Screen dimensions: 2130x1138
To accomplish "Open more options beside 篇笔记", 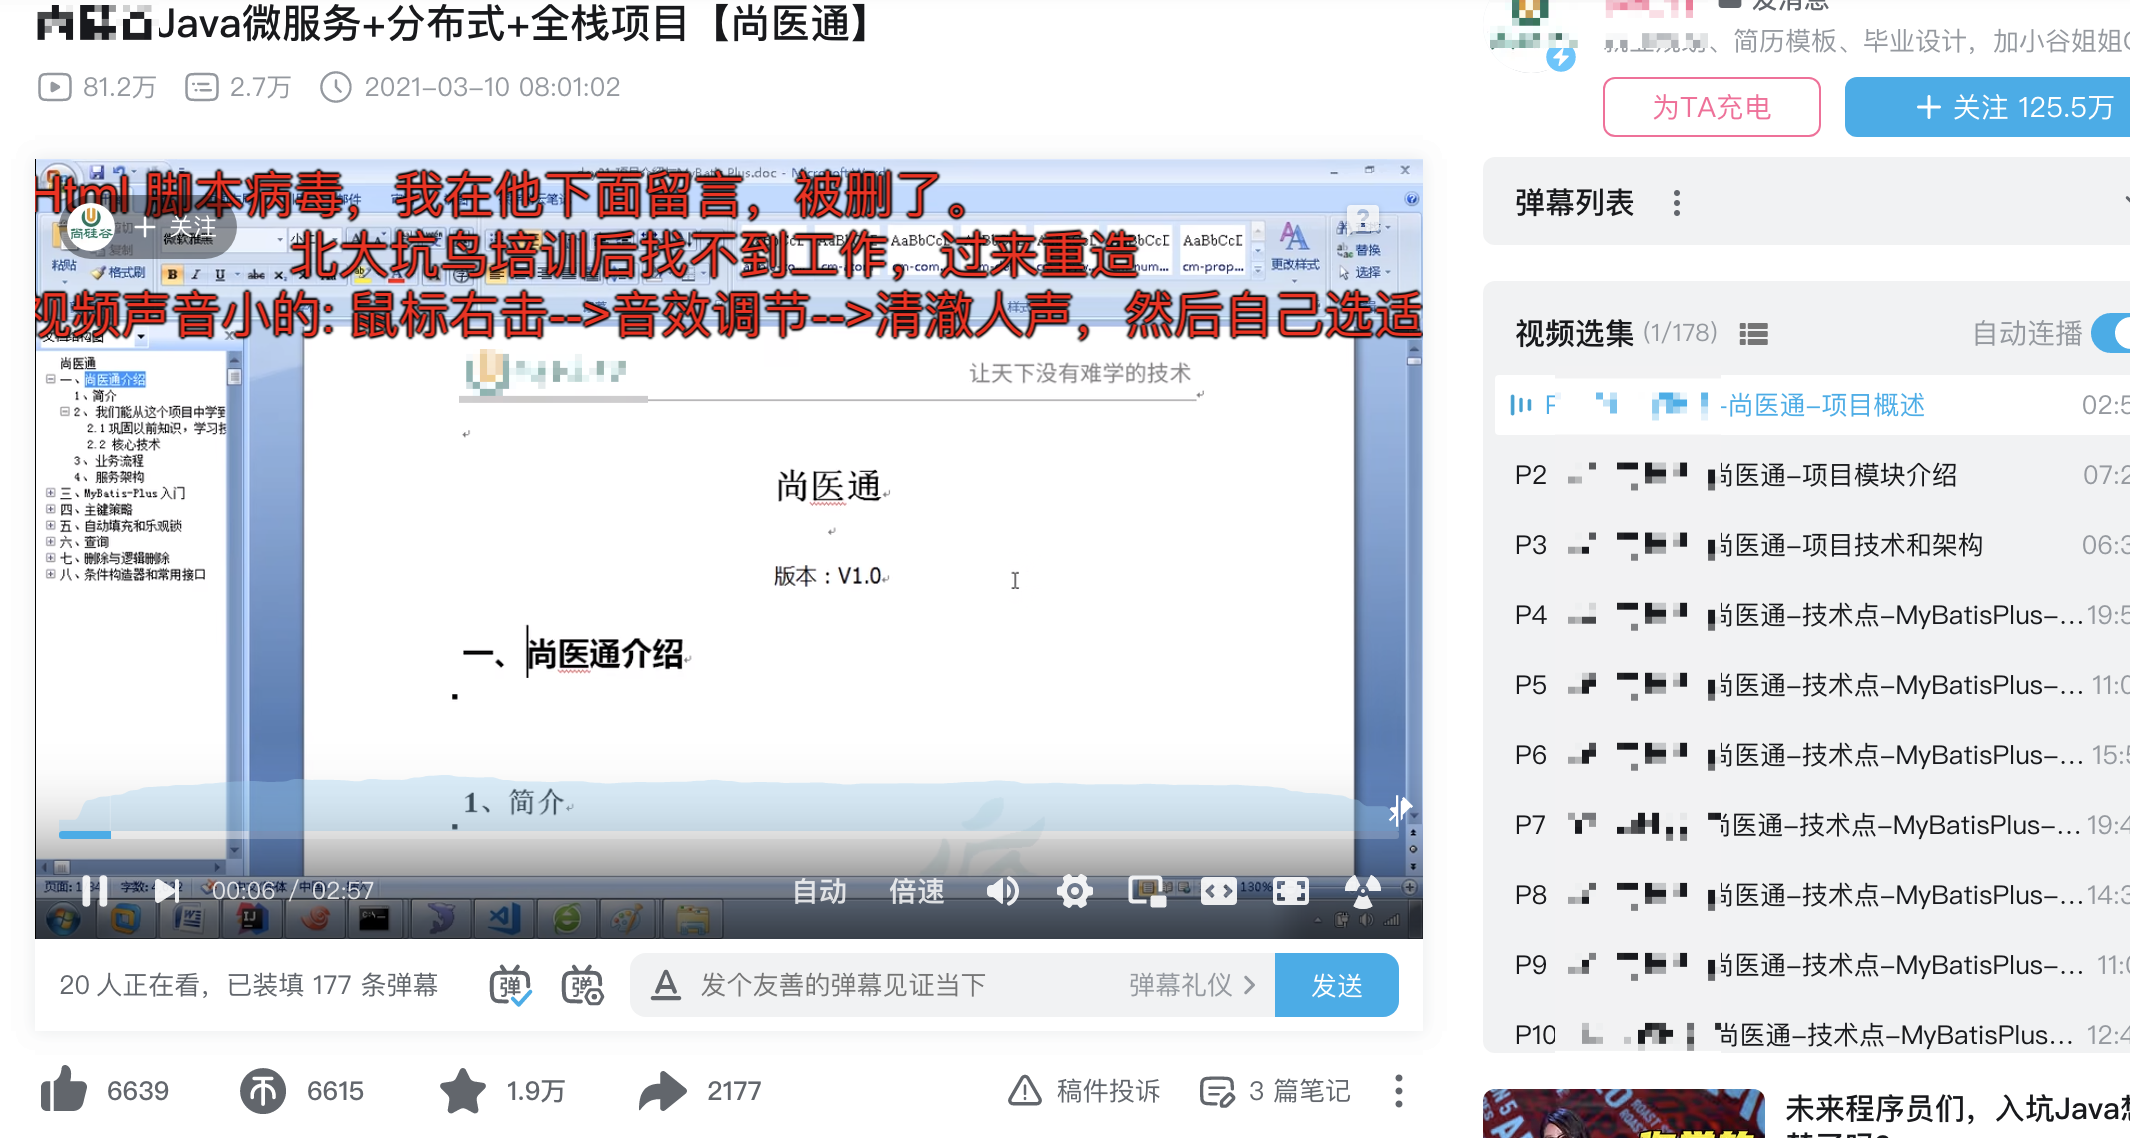I will [x=1399, y=1090].
